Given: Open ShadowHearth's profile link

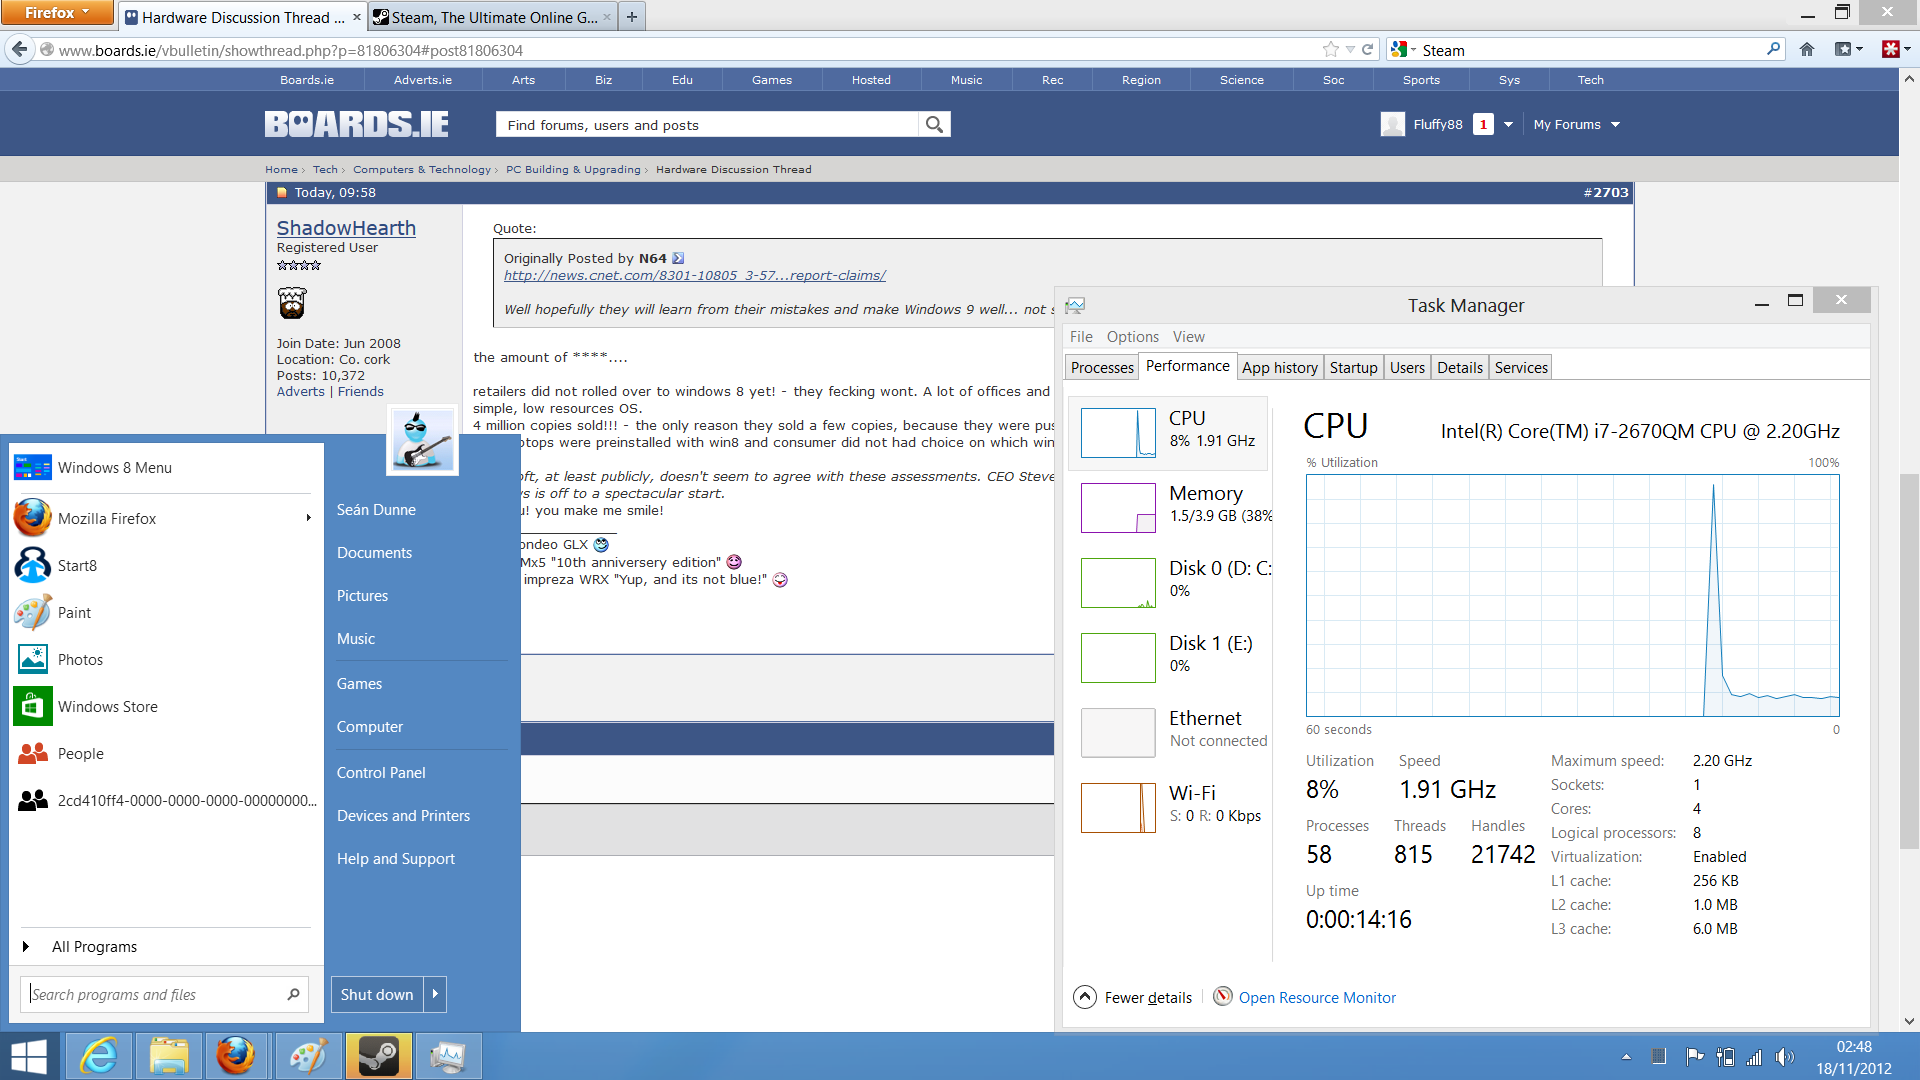Looking at the screenshot, I should [x=346, y=228].
